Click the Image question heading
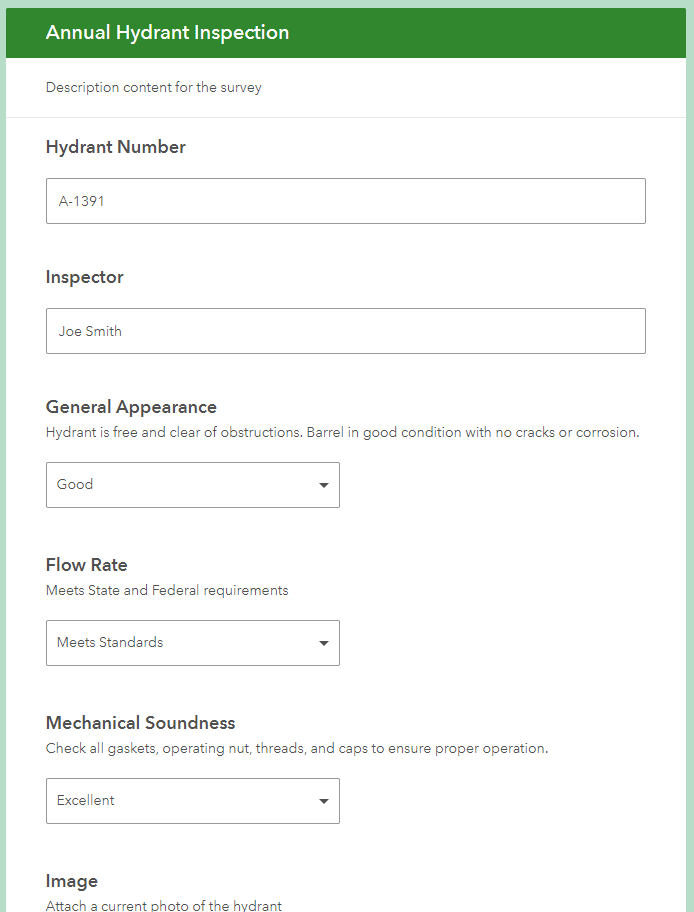The image size is (694, 912). (x=72, y=881)
